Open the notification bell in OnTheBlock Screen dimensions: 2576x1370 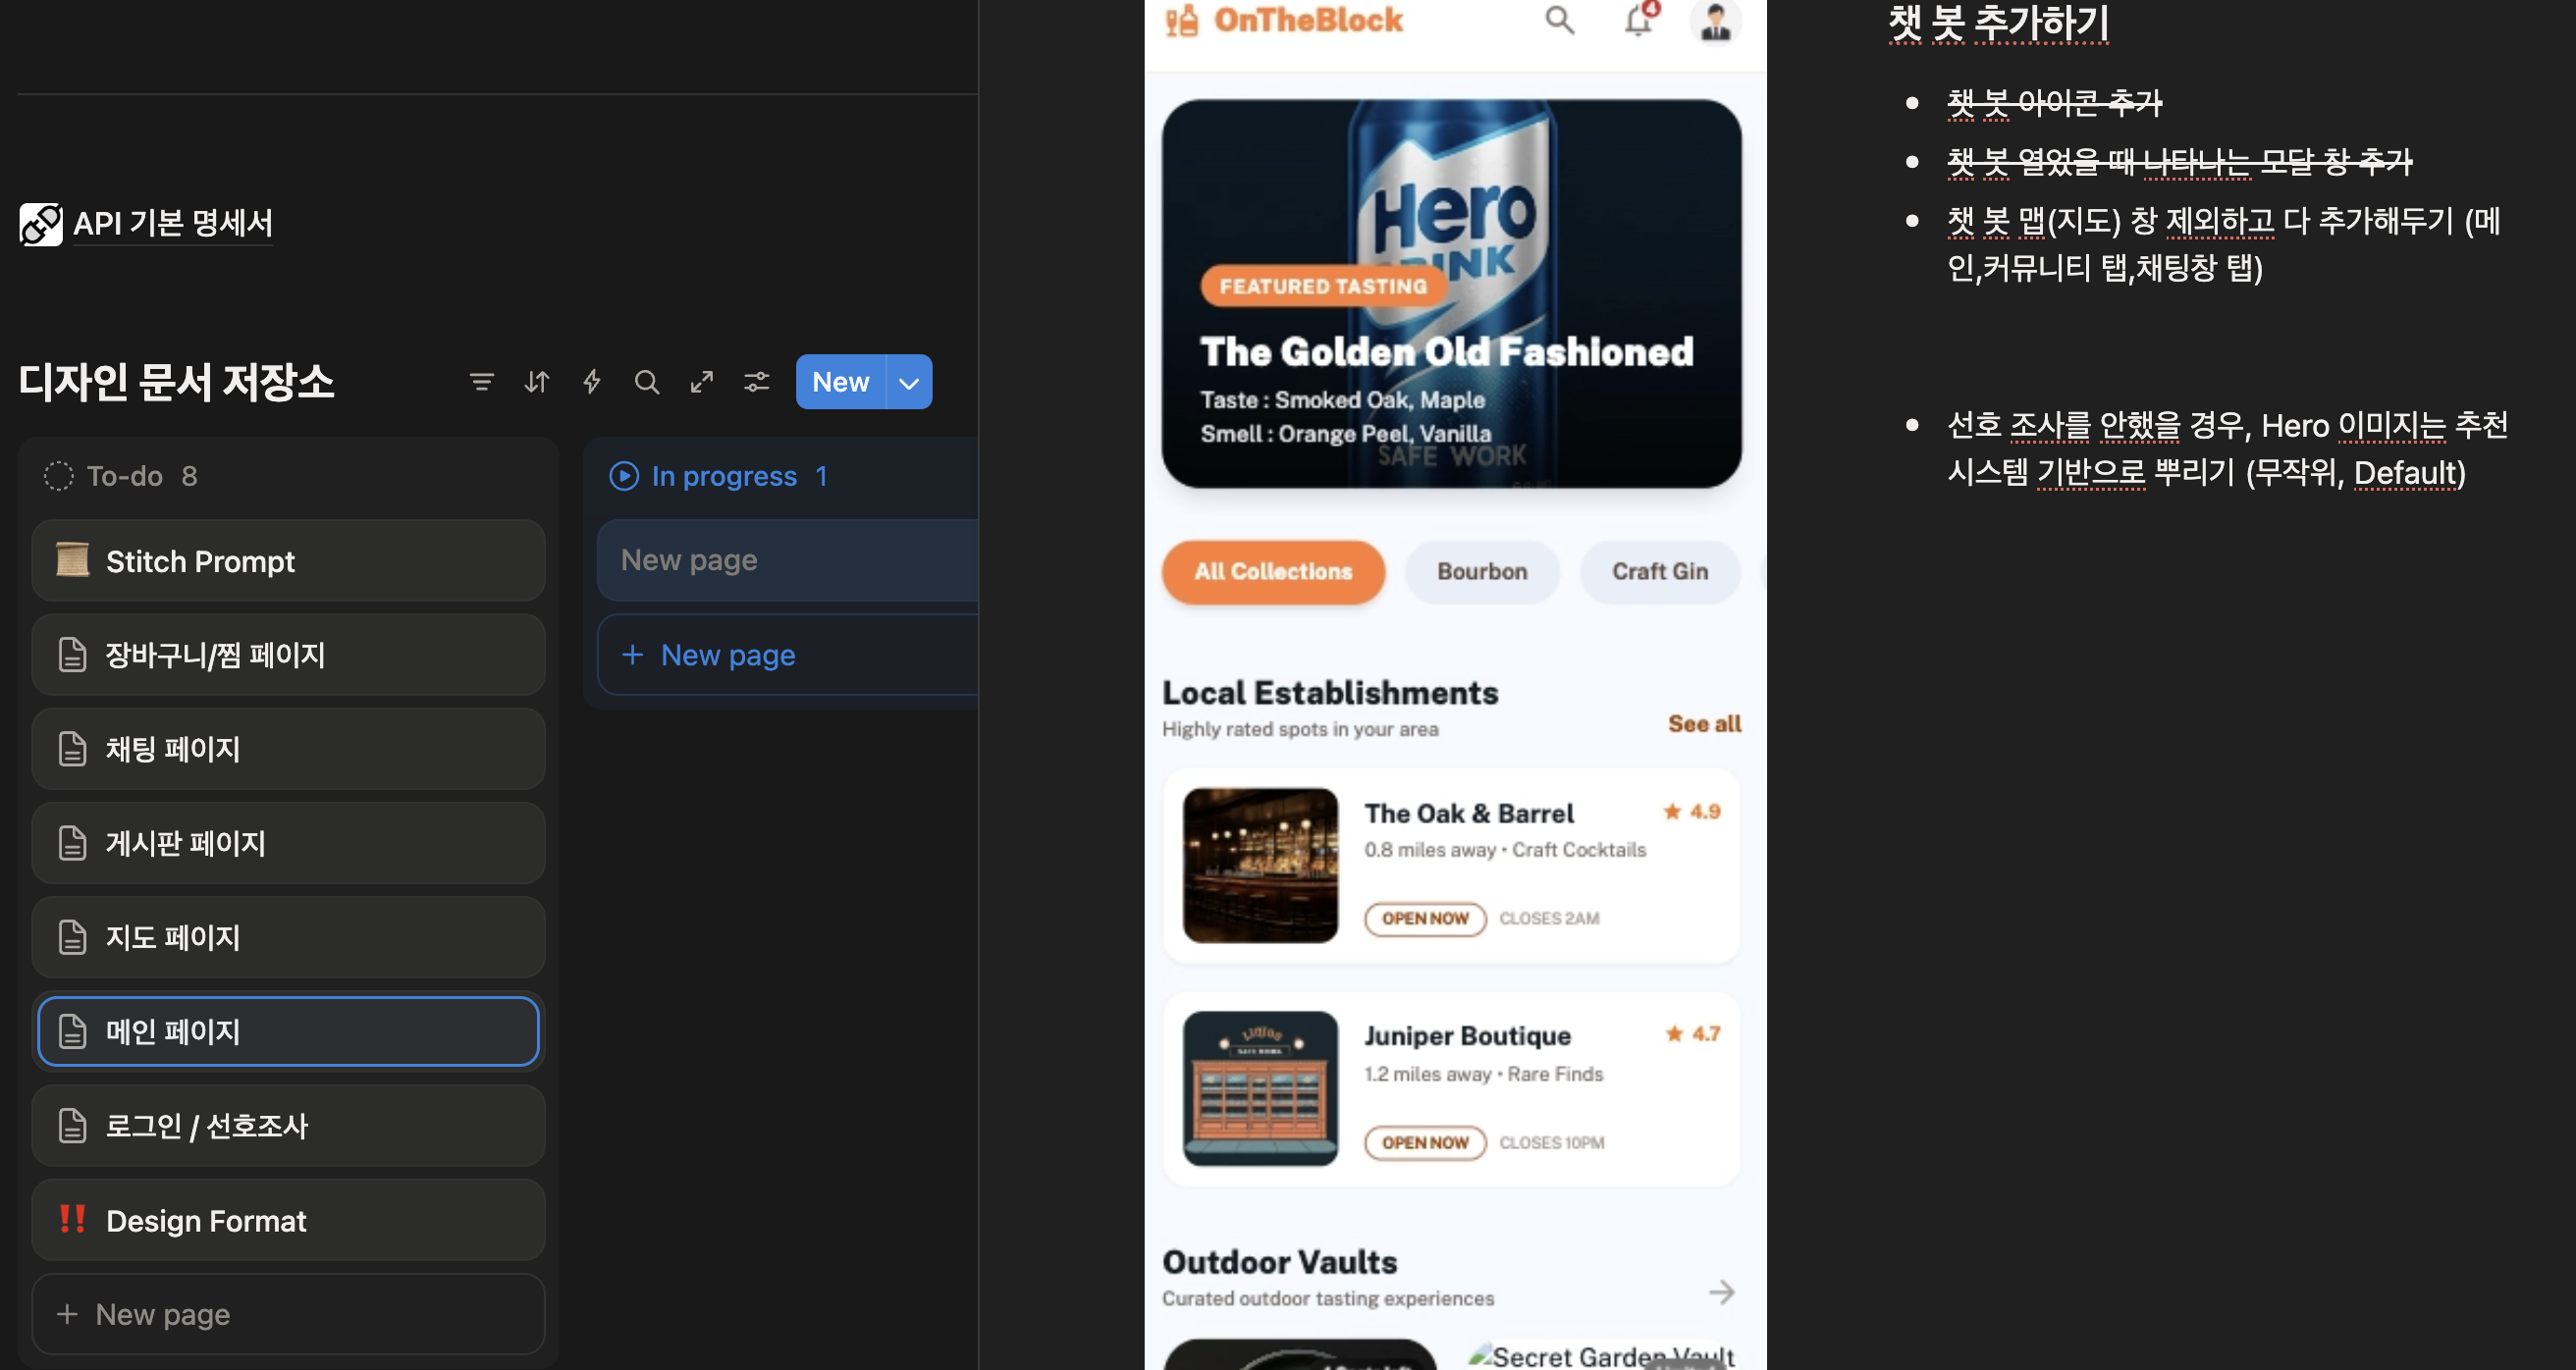pos(1638,20)
